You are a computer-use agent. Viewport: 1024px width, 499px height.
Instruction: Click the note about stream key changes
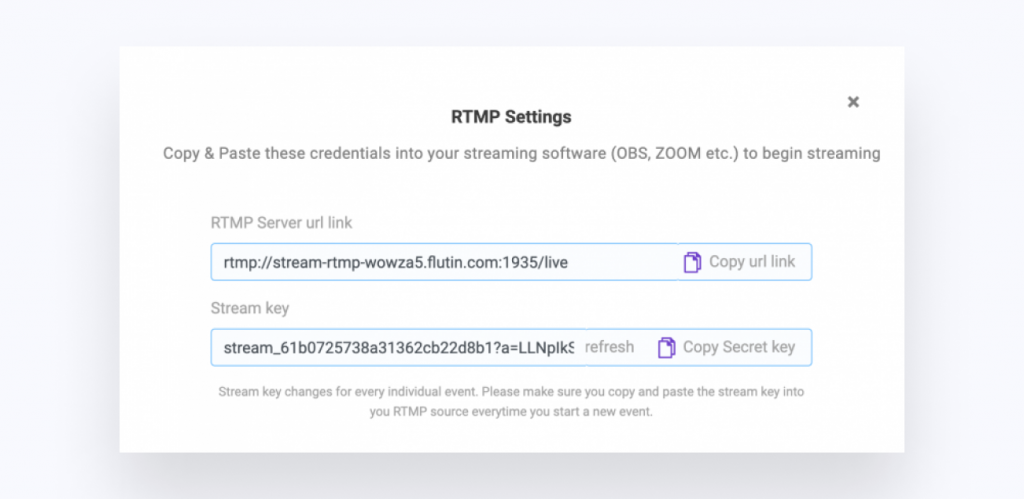click(511, 402)
